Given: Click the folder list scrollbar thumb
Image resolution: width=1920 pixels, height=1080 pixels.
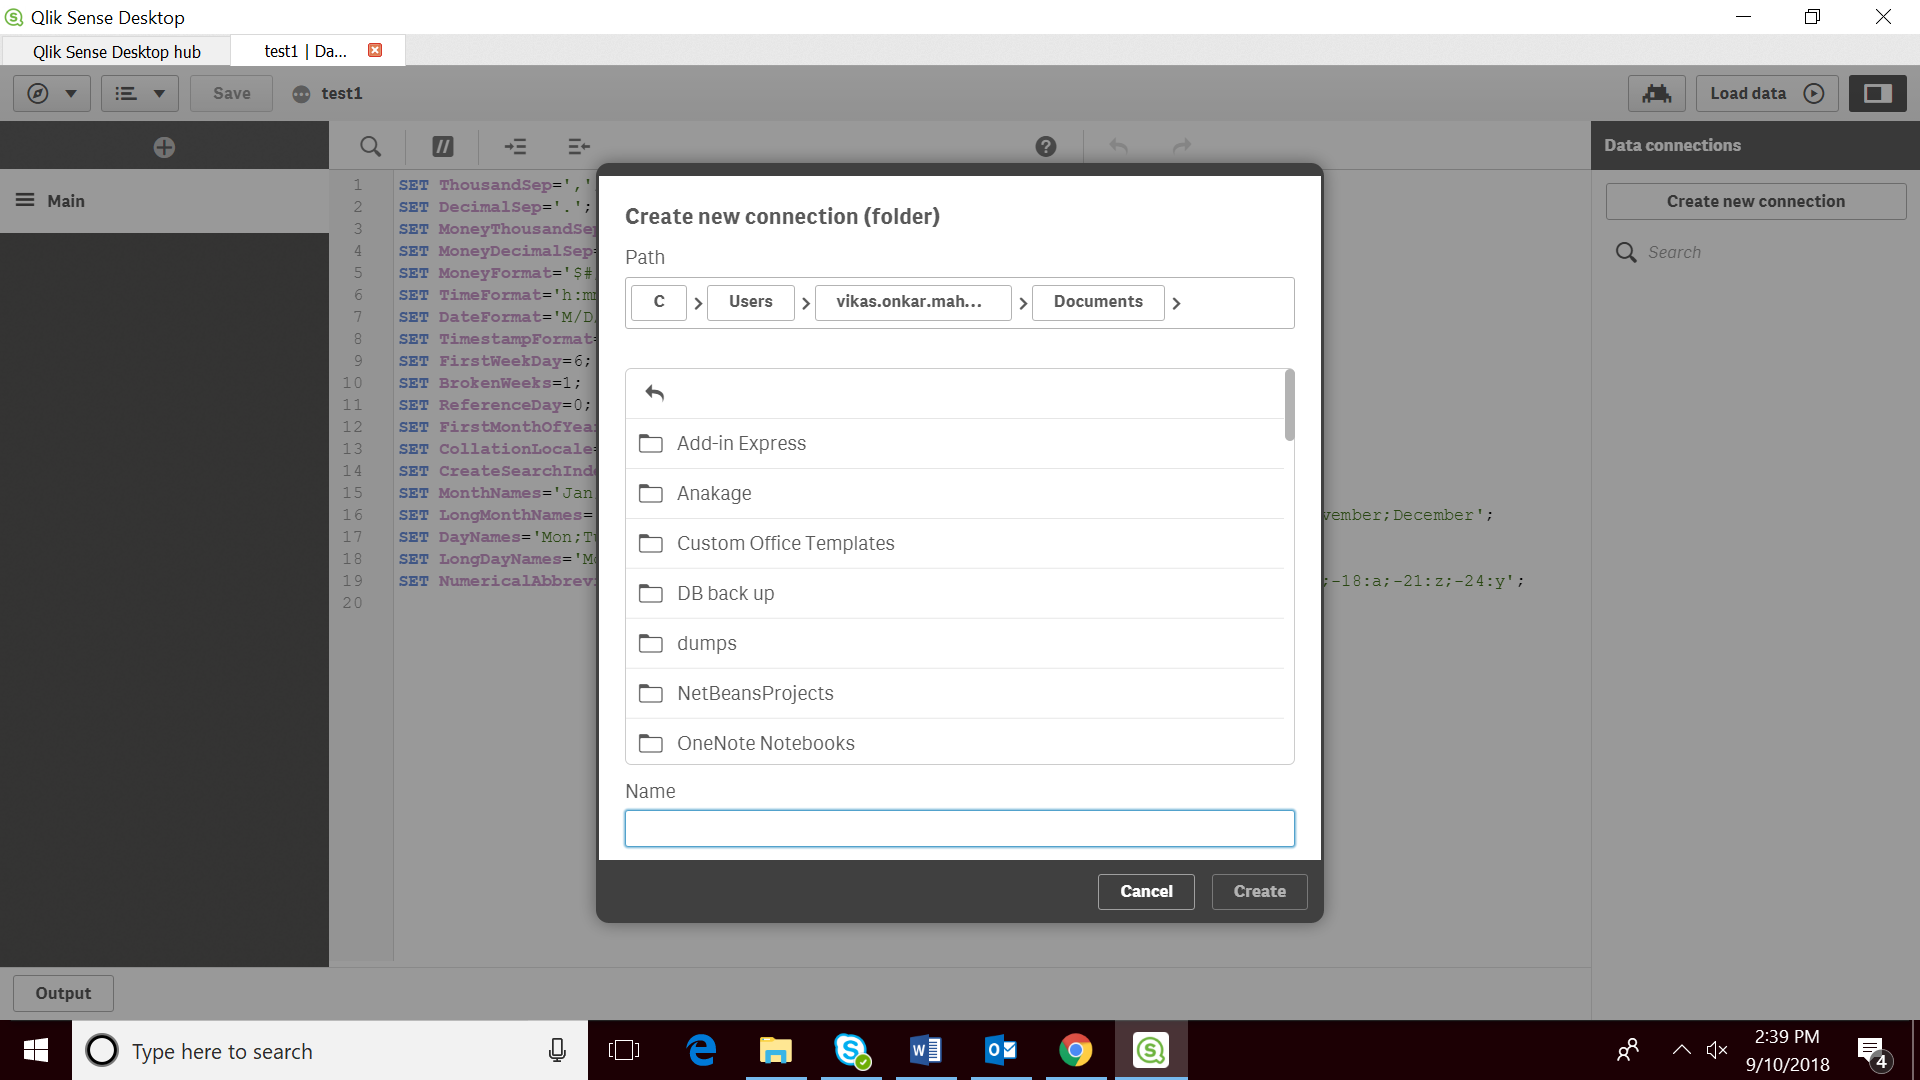Looking at the screenshot, I should click(1289, 405).
